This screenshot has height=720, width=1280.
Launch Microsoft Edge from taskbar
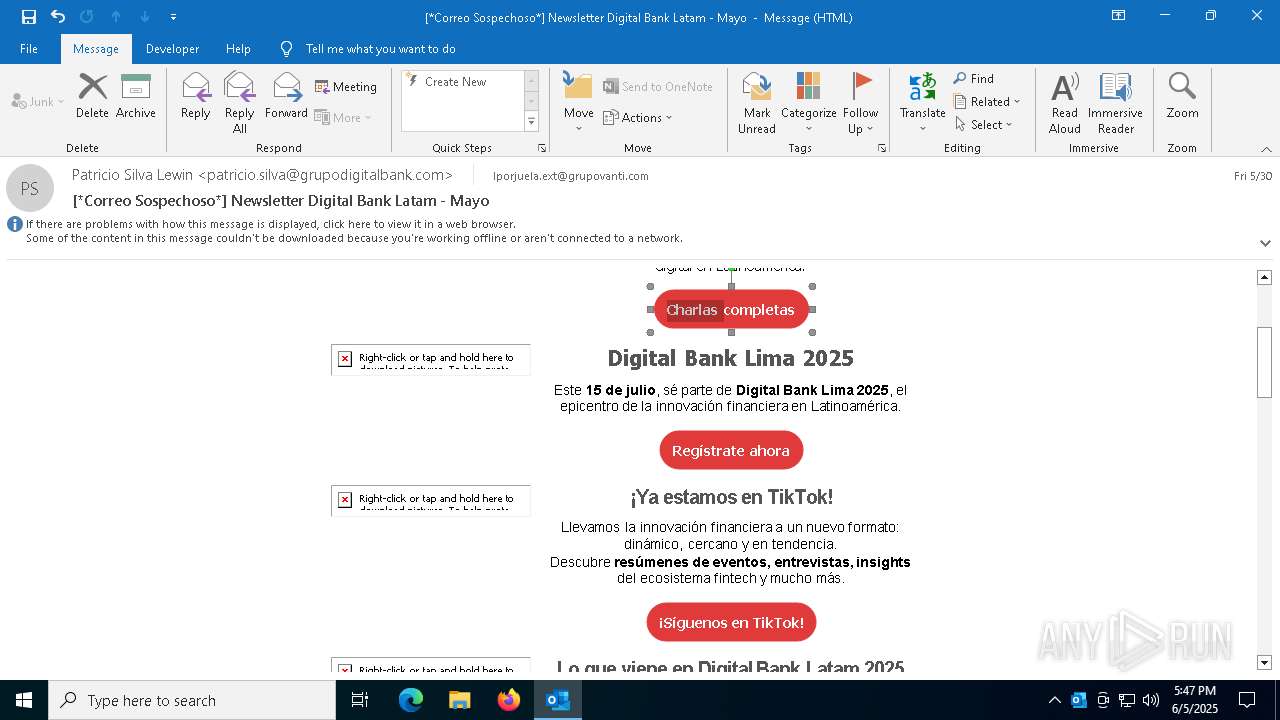tap(411, 700)
